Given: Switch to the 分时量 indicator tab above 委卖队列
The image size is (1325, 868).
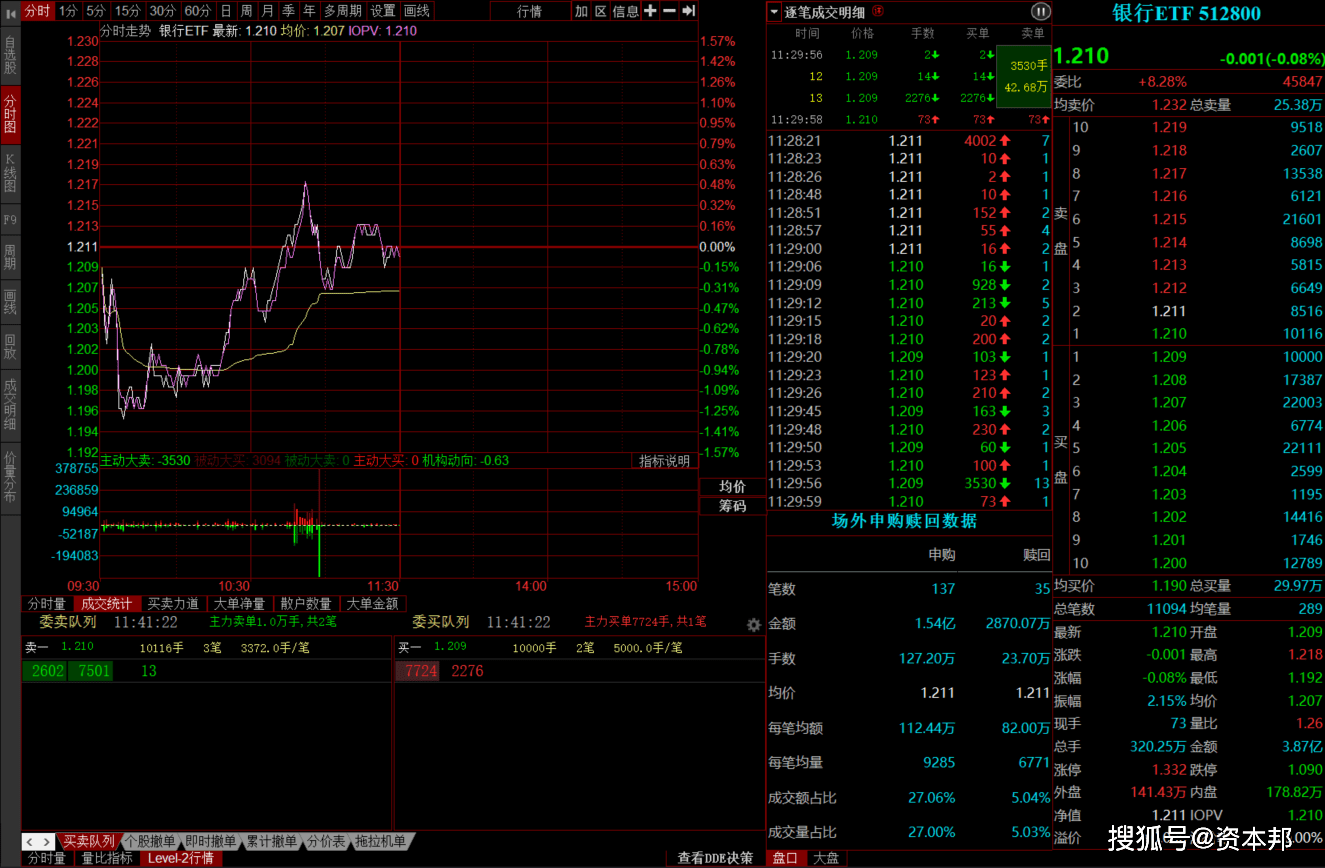Looking at the screenshot, I should 47,604.
